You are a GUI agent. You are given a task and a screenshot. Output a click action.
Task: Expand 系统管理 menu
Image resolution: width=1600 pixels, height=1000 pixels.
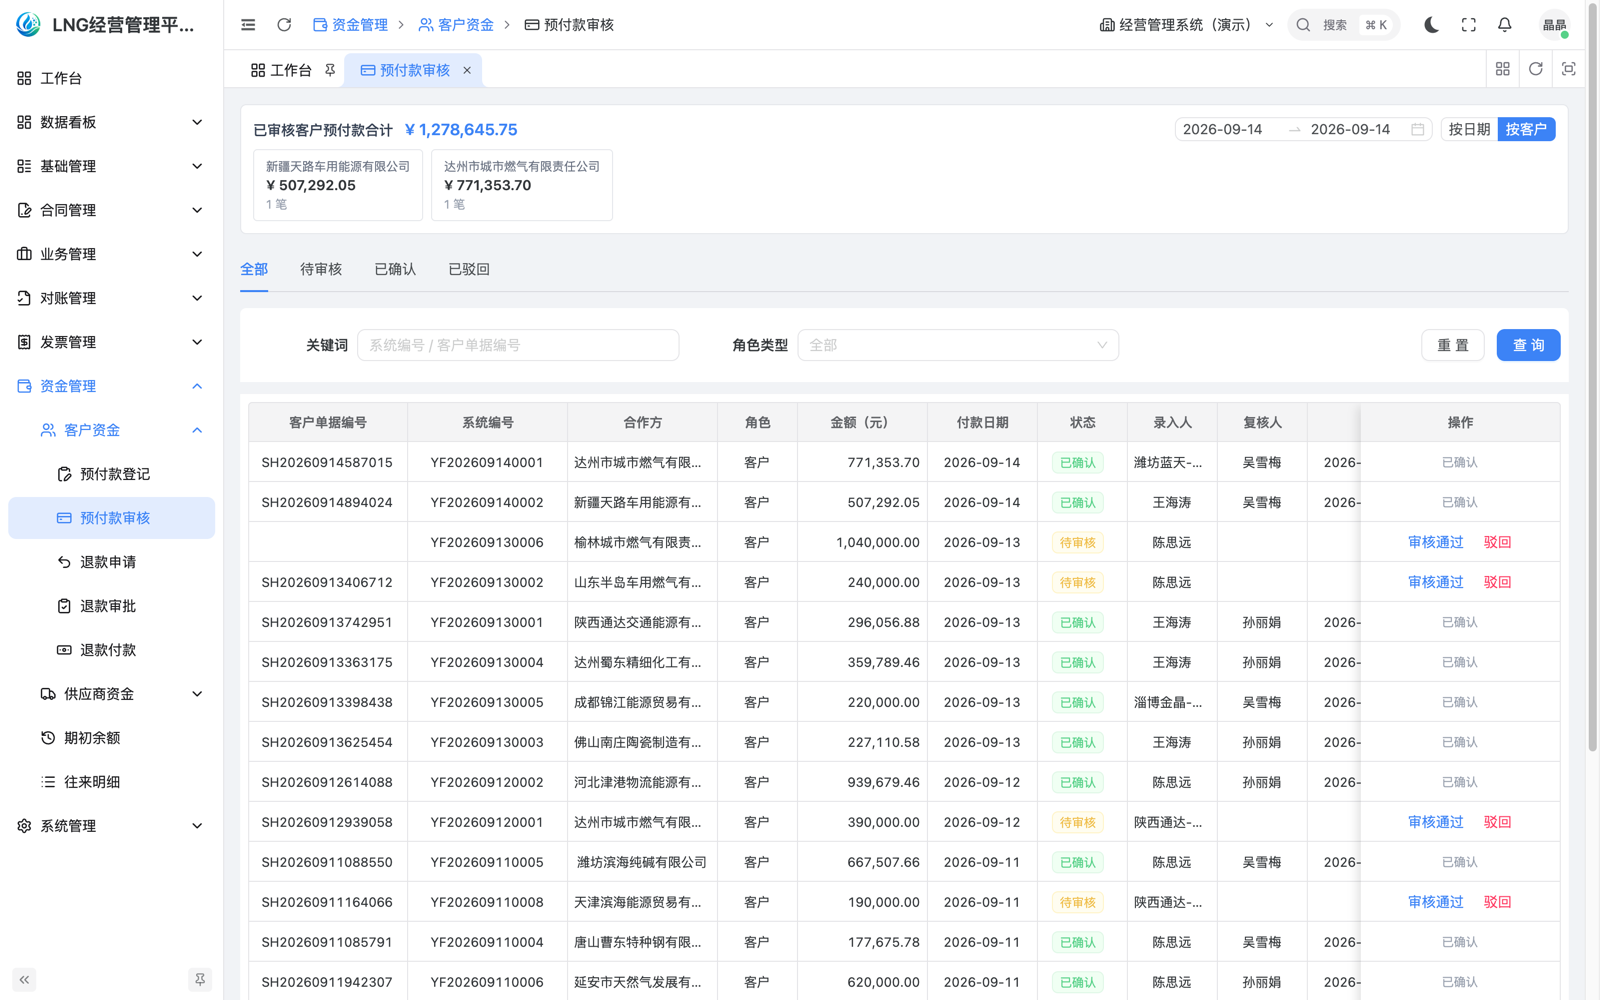point(112,826)
